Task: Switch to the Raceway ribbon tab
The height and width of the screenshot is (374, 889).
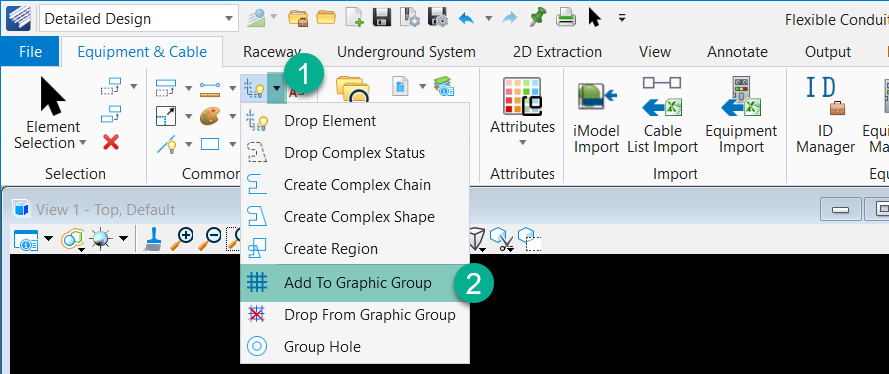Action: tap(272, 52)
